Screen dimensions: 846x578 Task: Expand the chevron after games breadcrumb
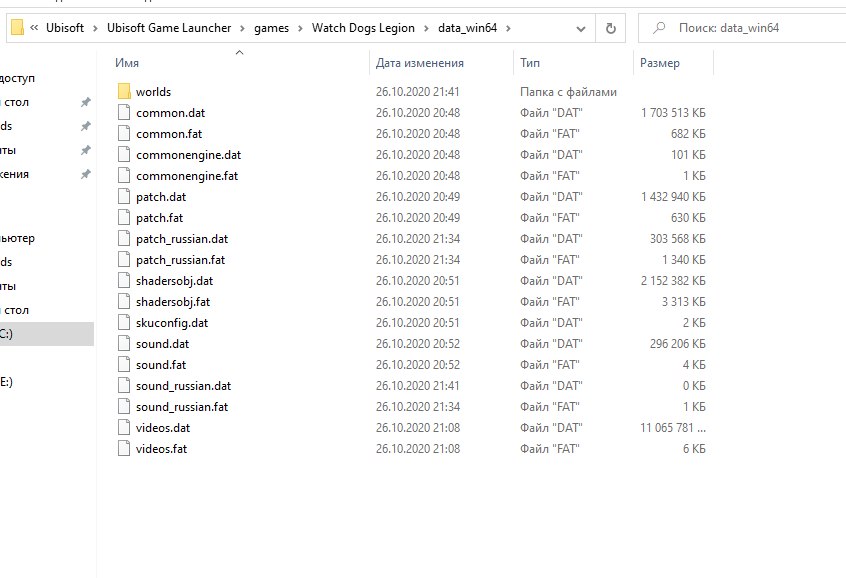tap(301, 29)
